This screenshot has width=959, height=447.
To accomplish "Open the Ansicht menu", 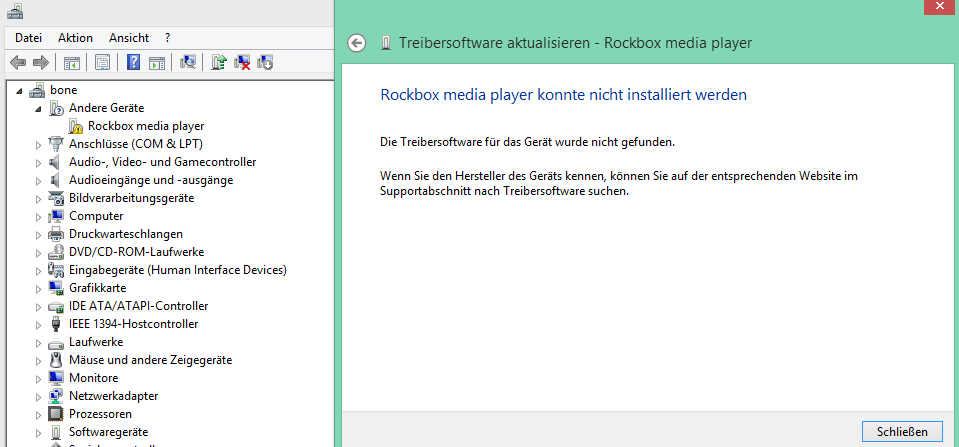I will coord(129,38).
